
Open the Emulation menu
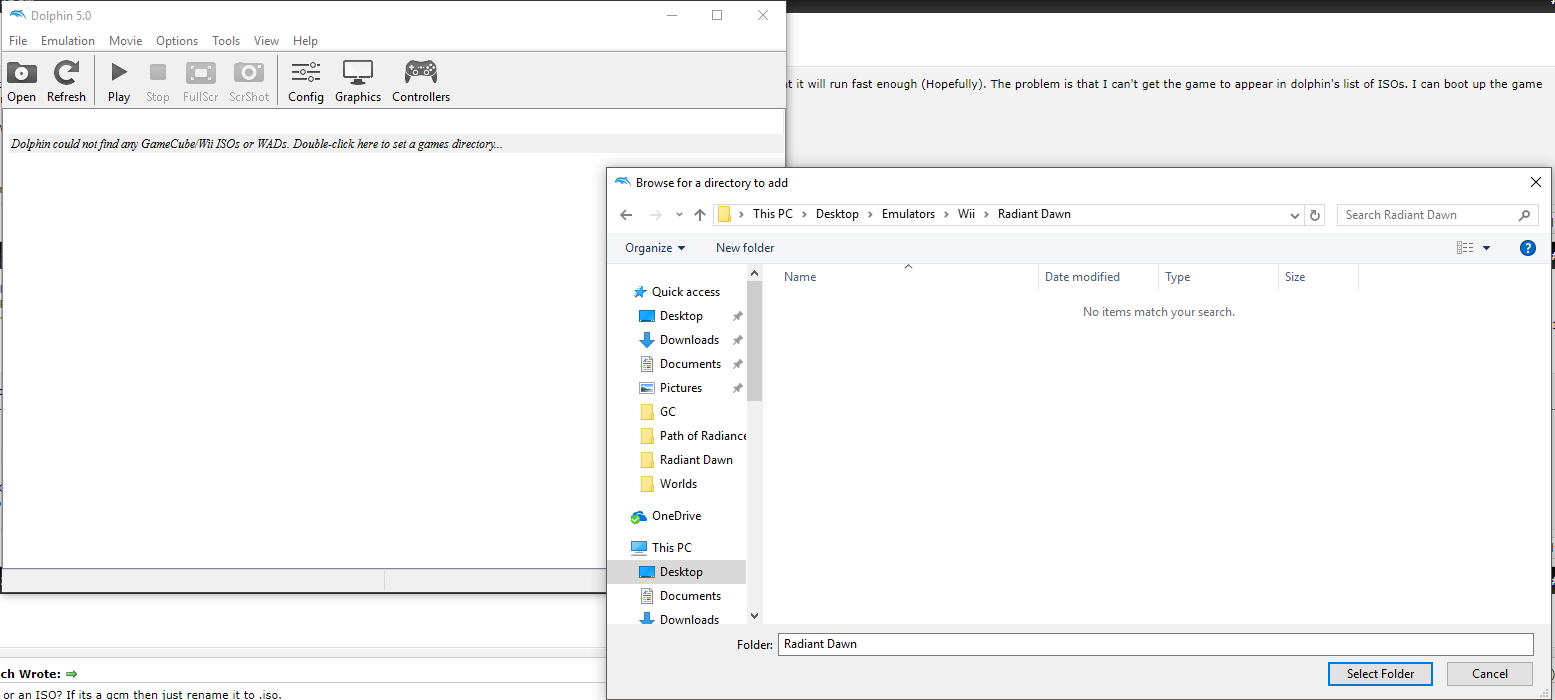tap(68, 41)
